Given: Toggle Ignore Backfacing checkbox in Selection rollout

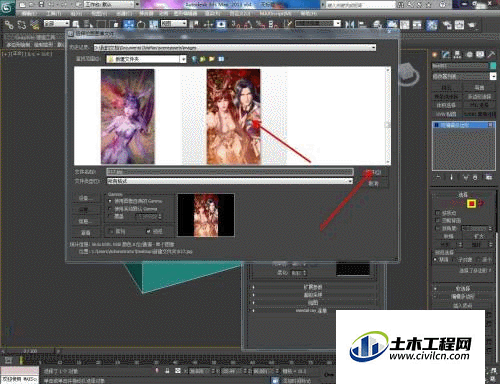Looking at the screenshot, I should click(x=438, y=220).
